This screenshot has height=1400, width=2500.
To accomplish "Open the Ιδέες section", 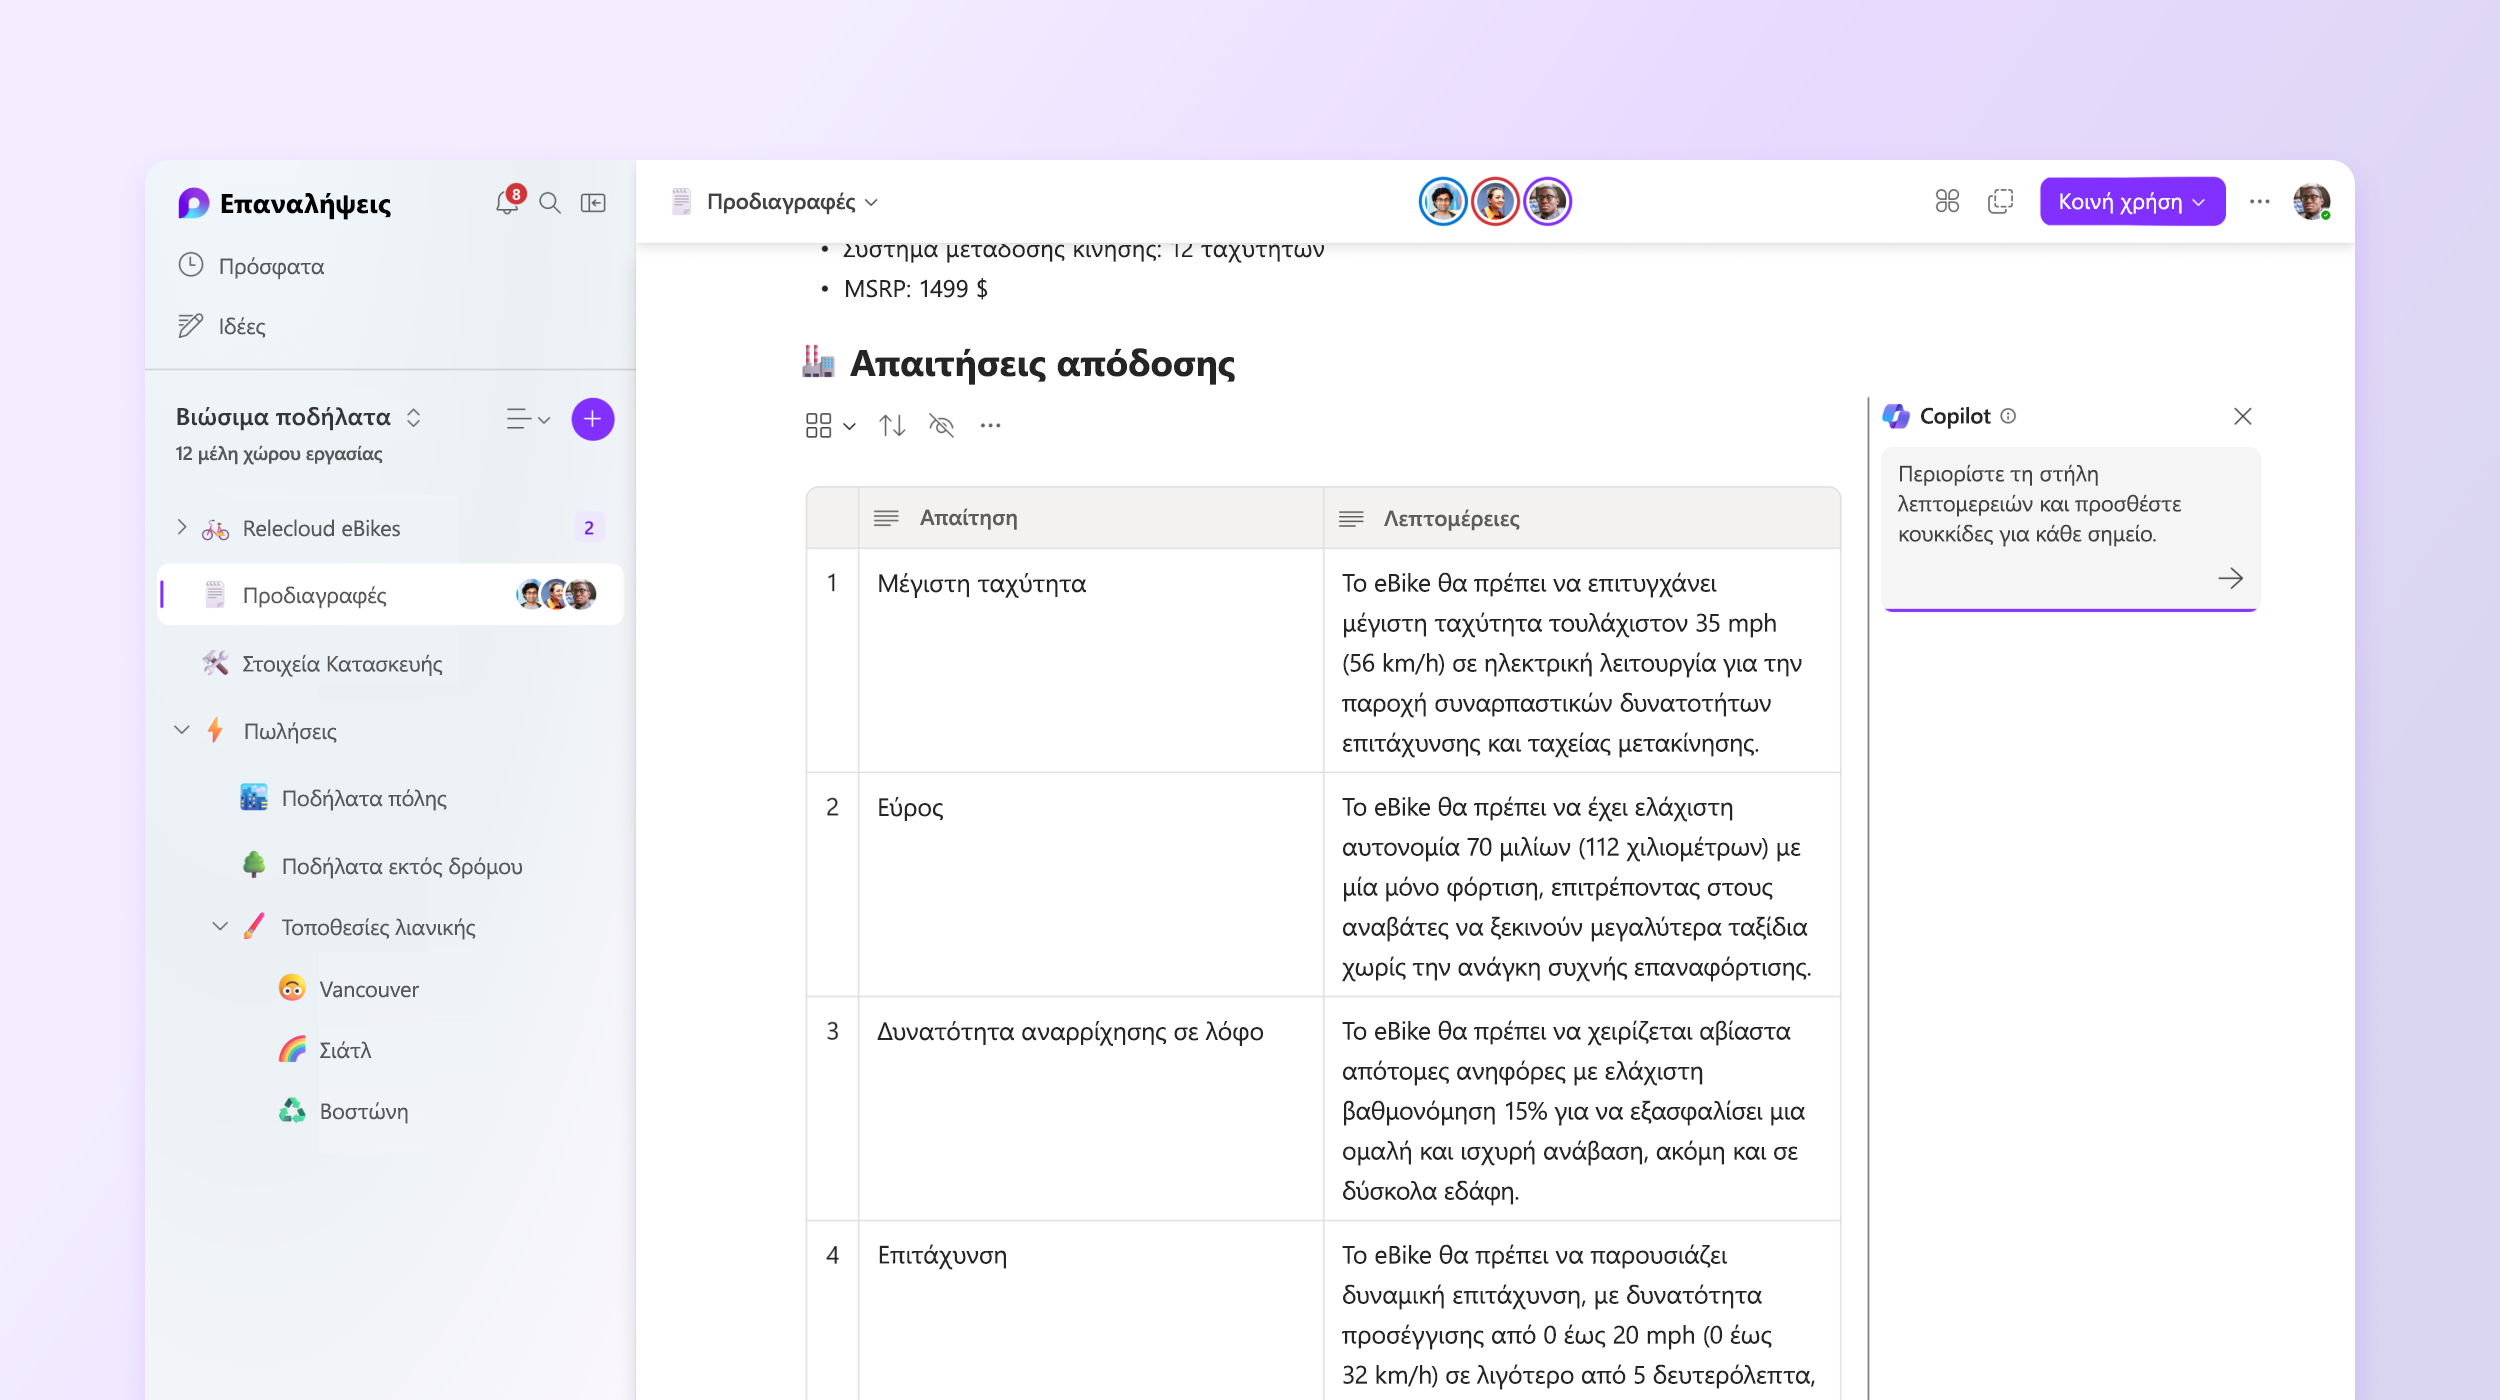I will (221, 326).
